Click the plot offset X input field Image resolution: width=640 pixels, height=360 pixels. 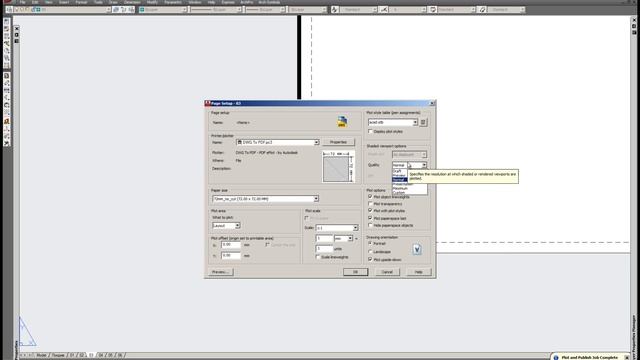[231, 244]
